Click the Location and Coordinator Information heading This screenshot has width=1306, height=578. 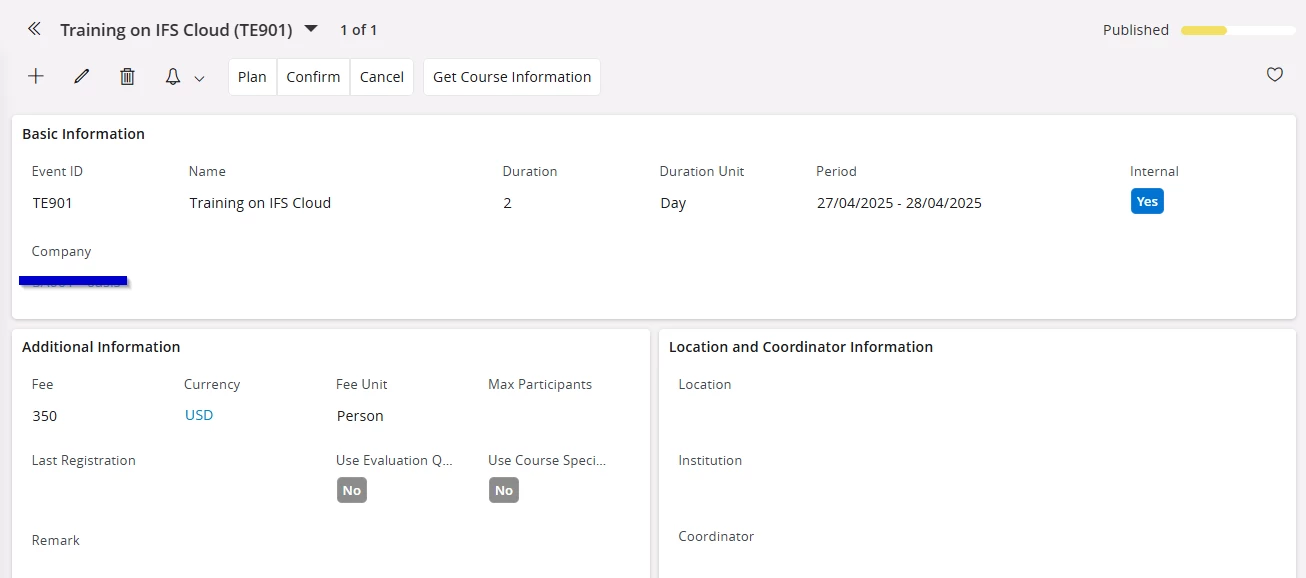tap(801, 347)
